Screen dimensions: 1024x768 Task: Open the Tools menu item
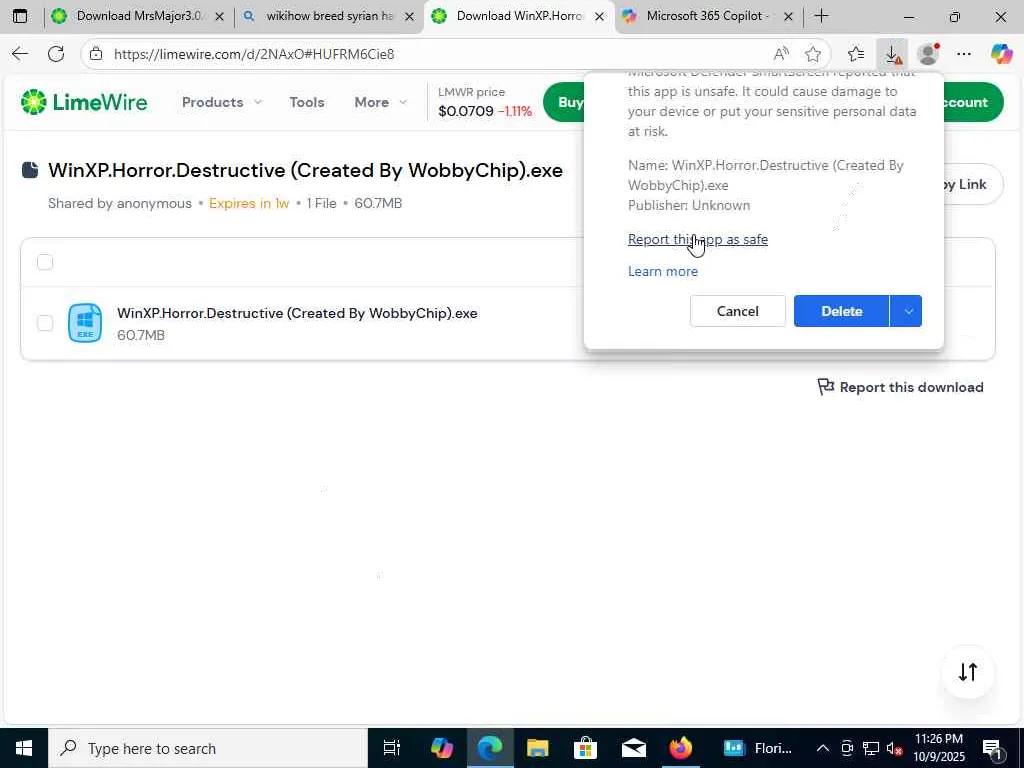[307, 102]
